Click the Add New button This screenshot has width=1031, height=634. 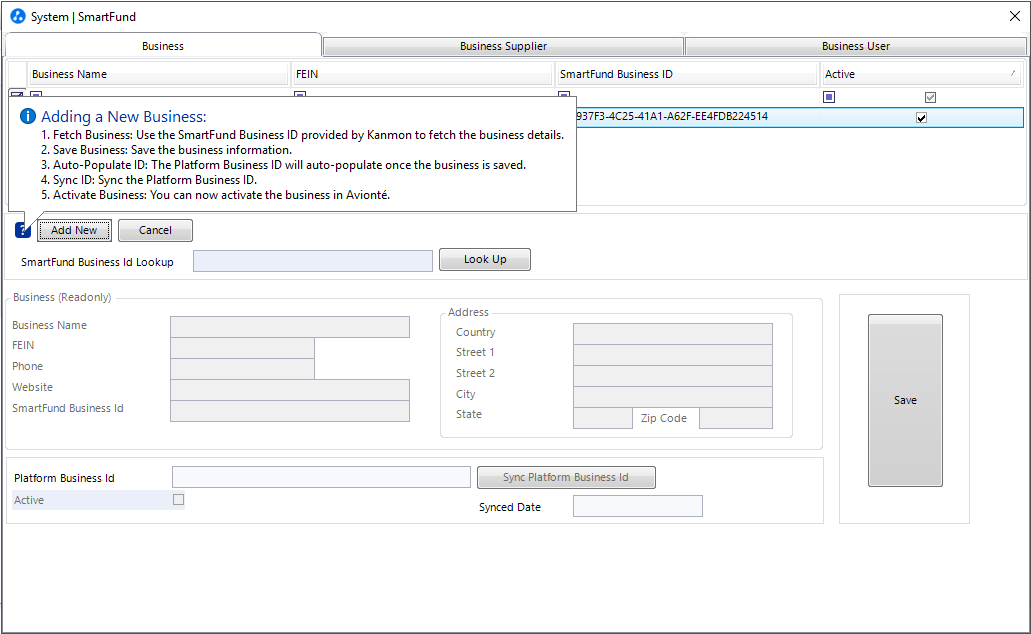pos(74,230)
